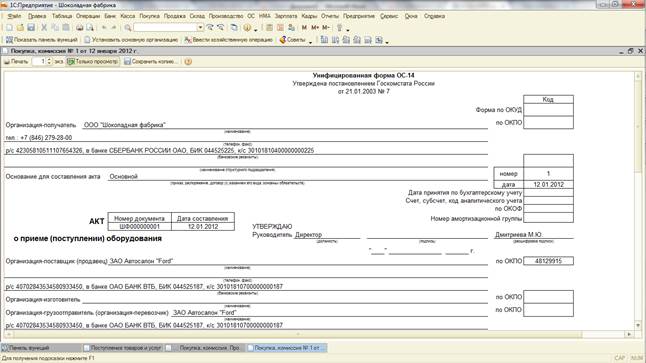Click the Redo arrow icon
This screenshot has height=363, width=646.
(114, 28)
